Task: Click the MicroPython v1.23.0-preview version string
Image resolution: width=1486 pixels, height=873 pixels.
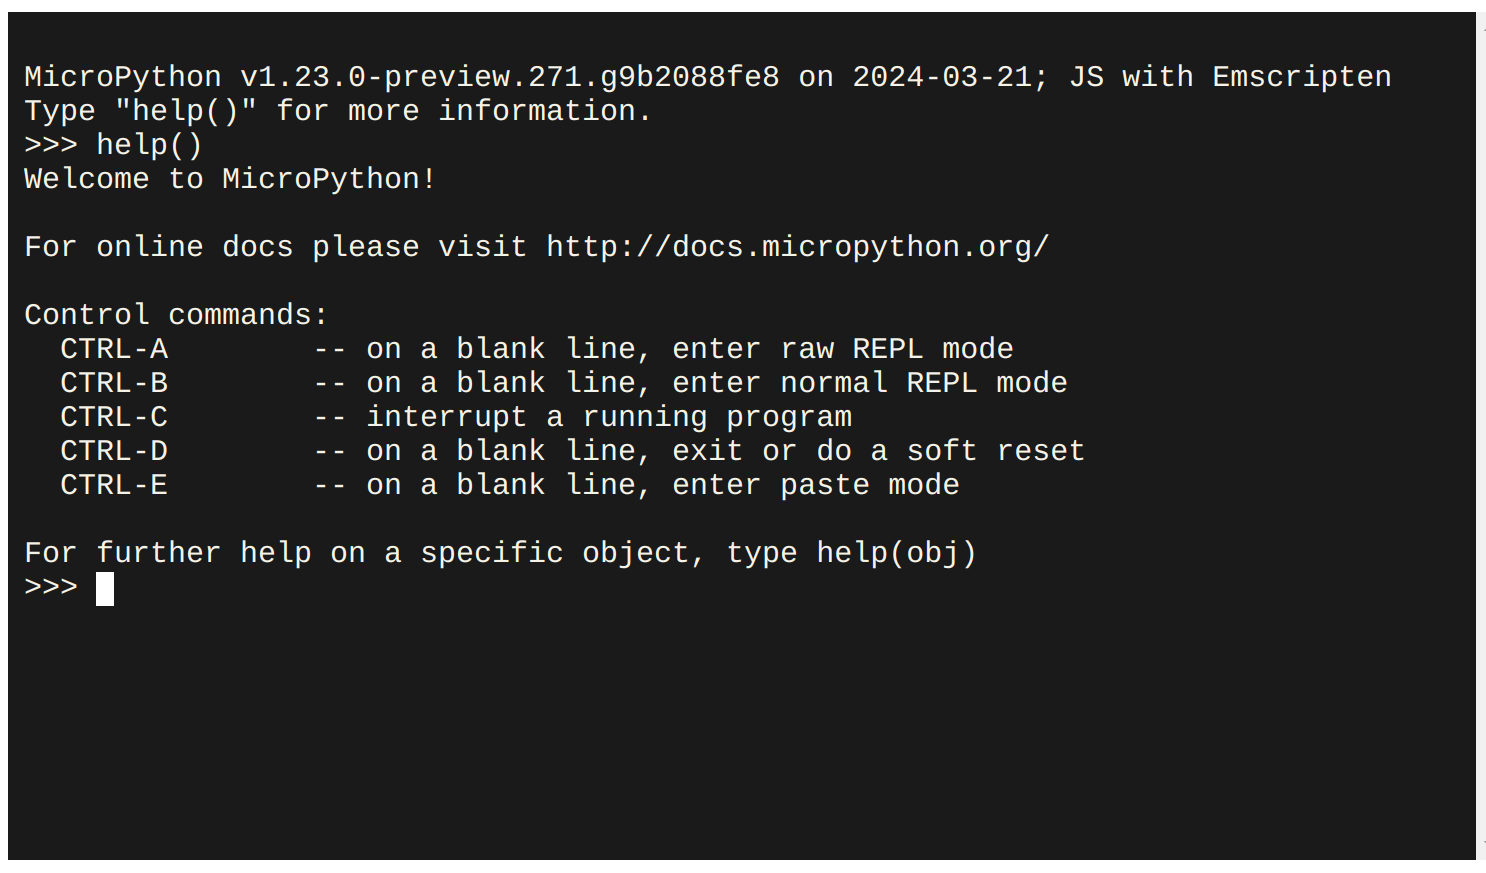Action: coord(401,77)
